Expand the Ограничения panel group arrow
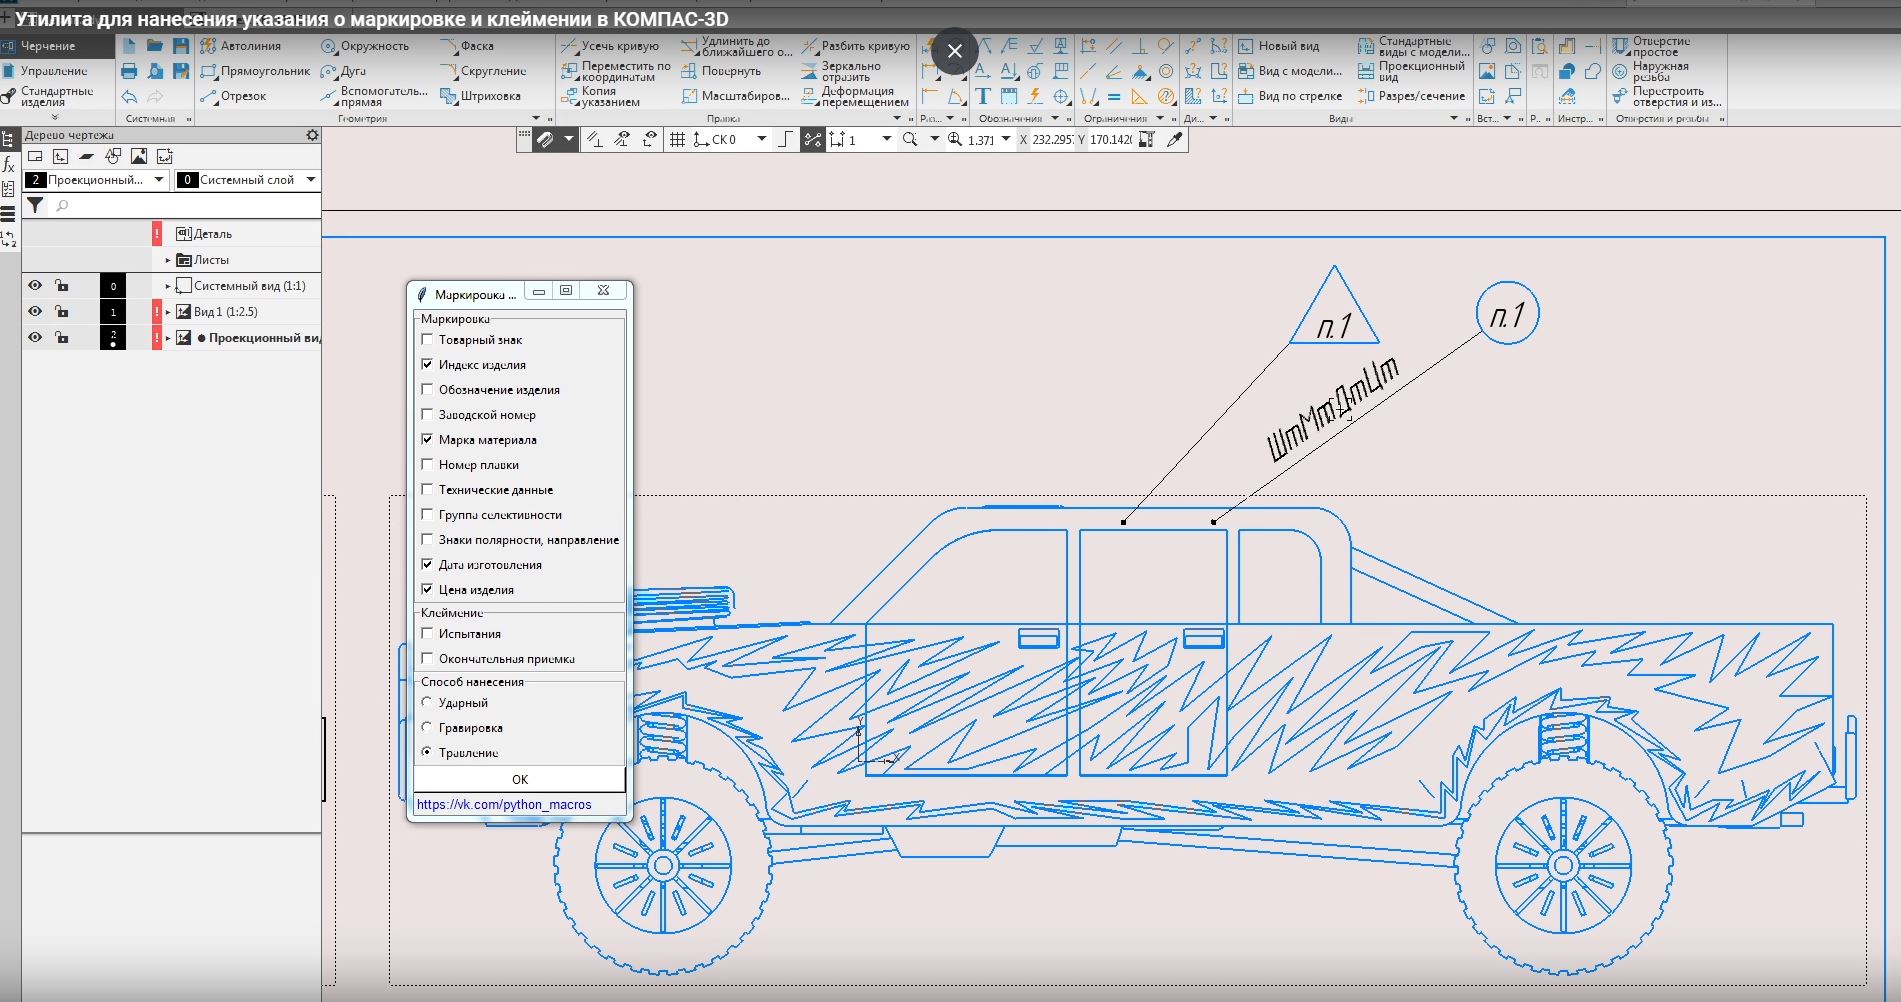 pos(1160,119)
